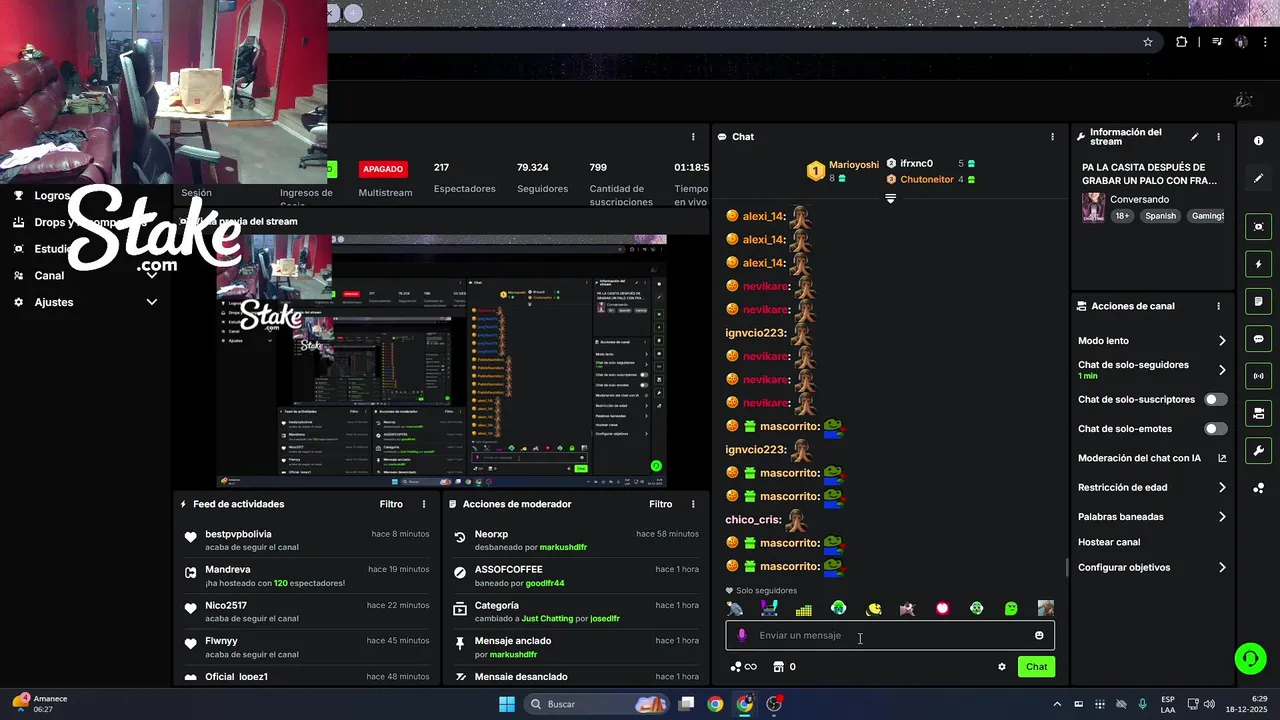Click the APAGADO Multistream badge
1280x720 pixels.
pos(383,169)
